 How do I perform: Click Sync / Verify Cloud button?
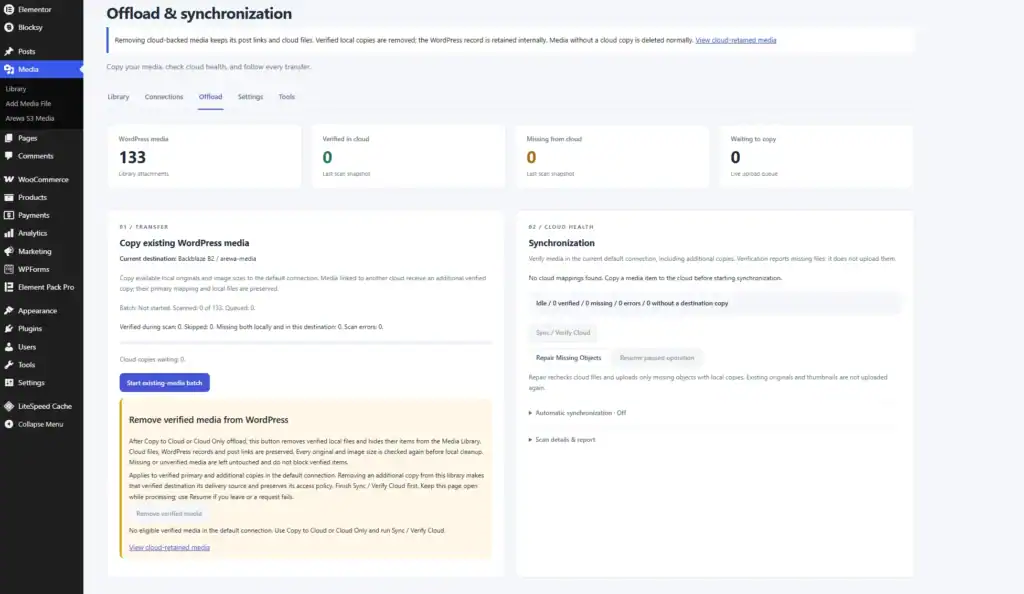tap(563, 333)
